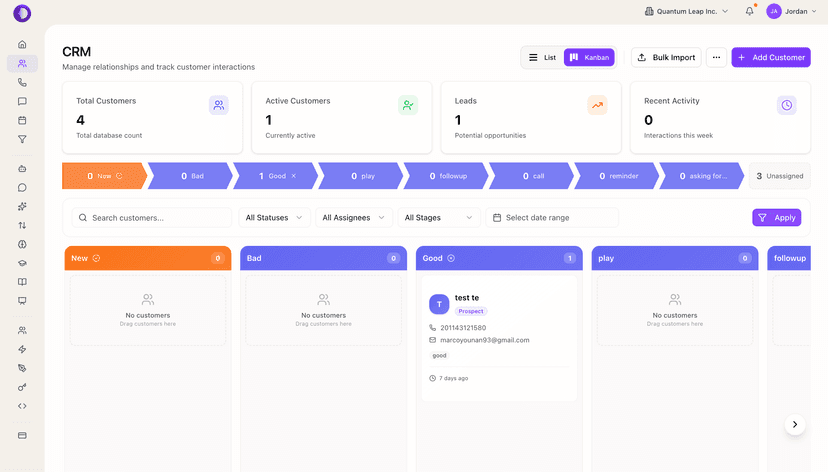Focus the Search customers field
Image resolution: width=828 pixels, height=472 pixels.
click(152, 218)
